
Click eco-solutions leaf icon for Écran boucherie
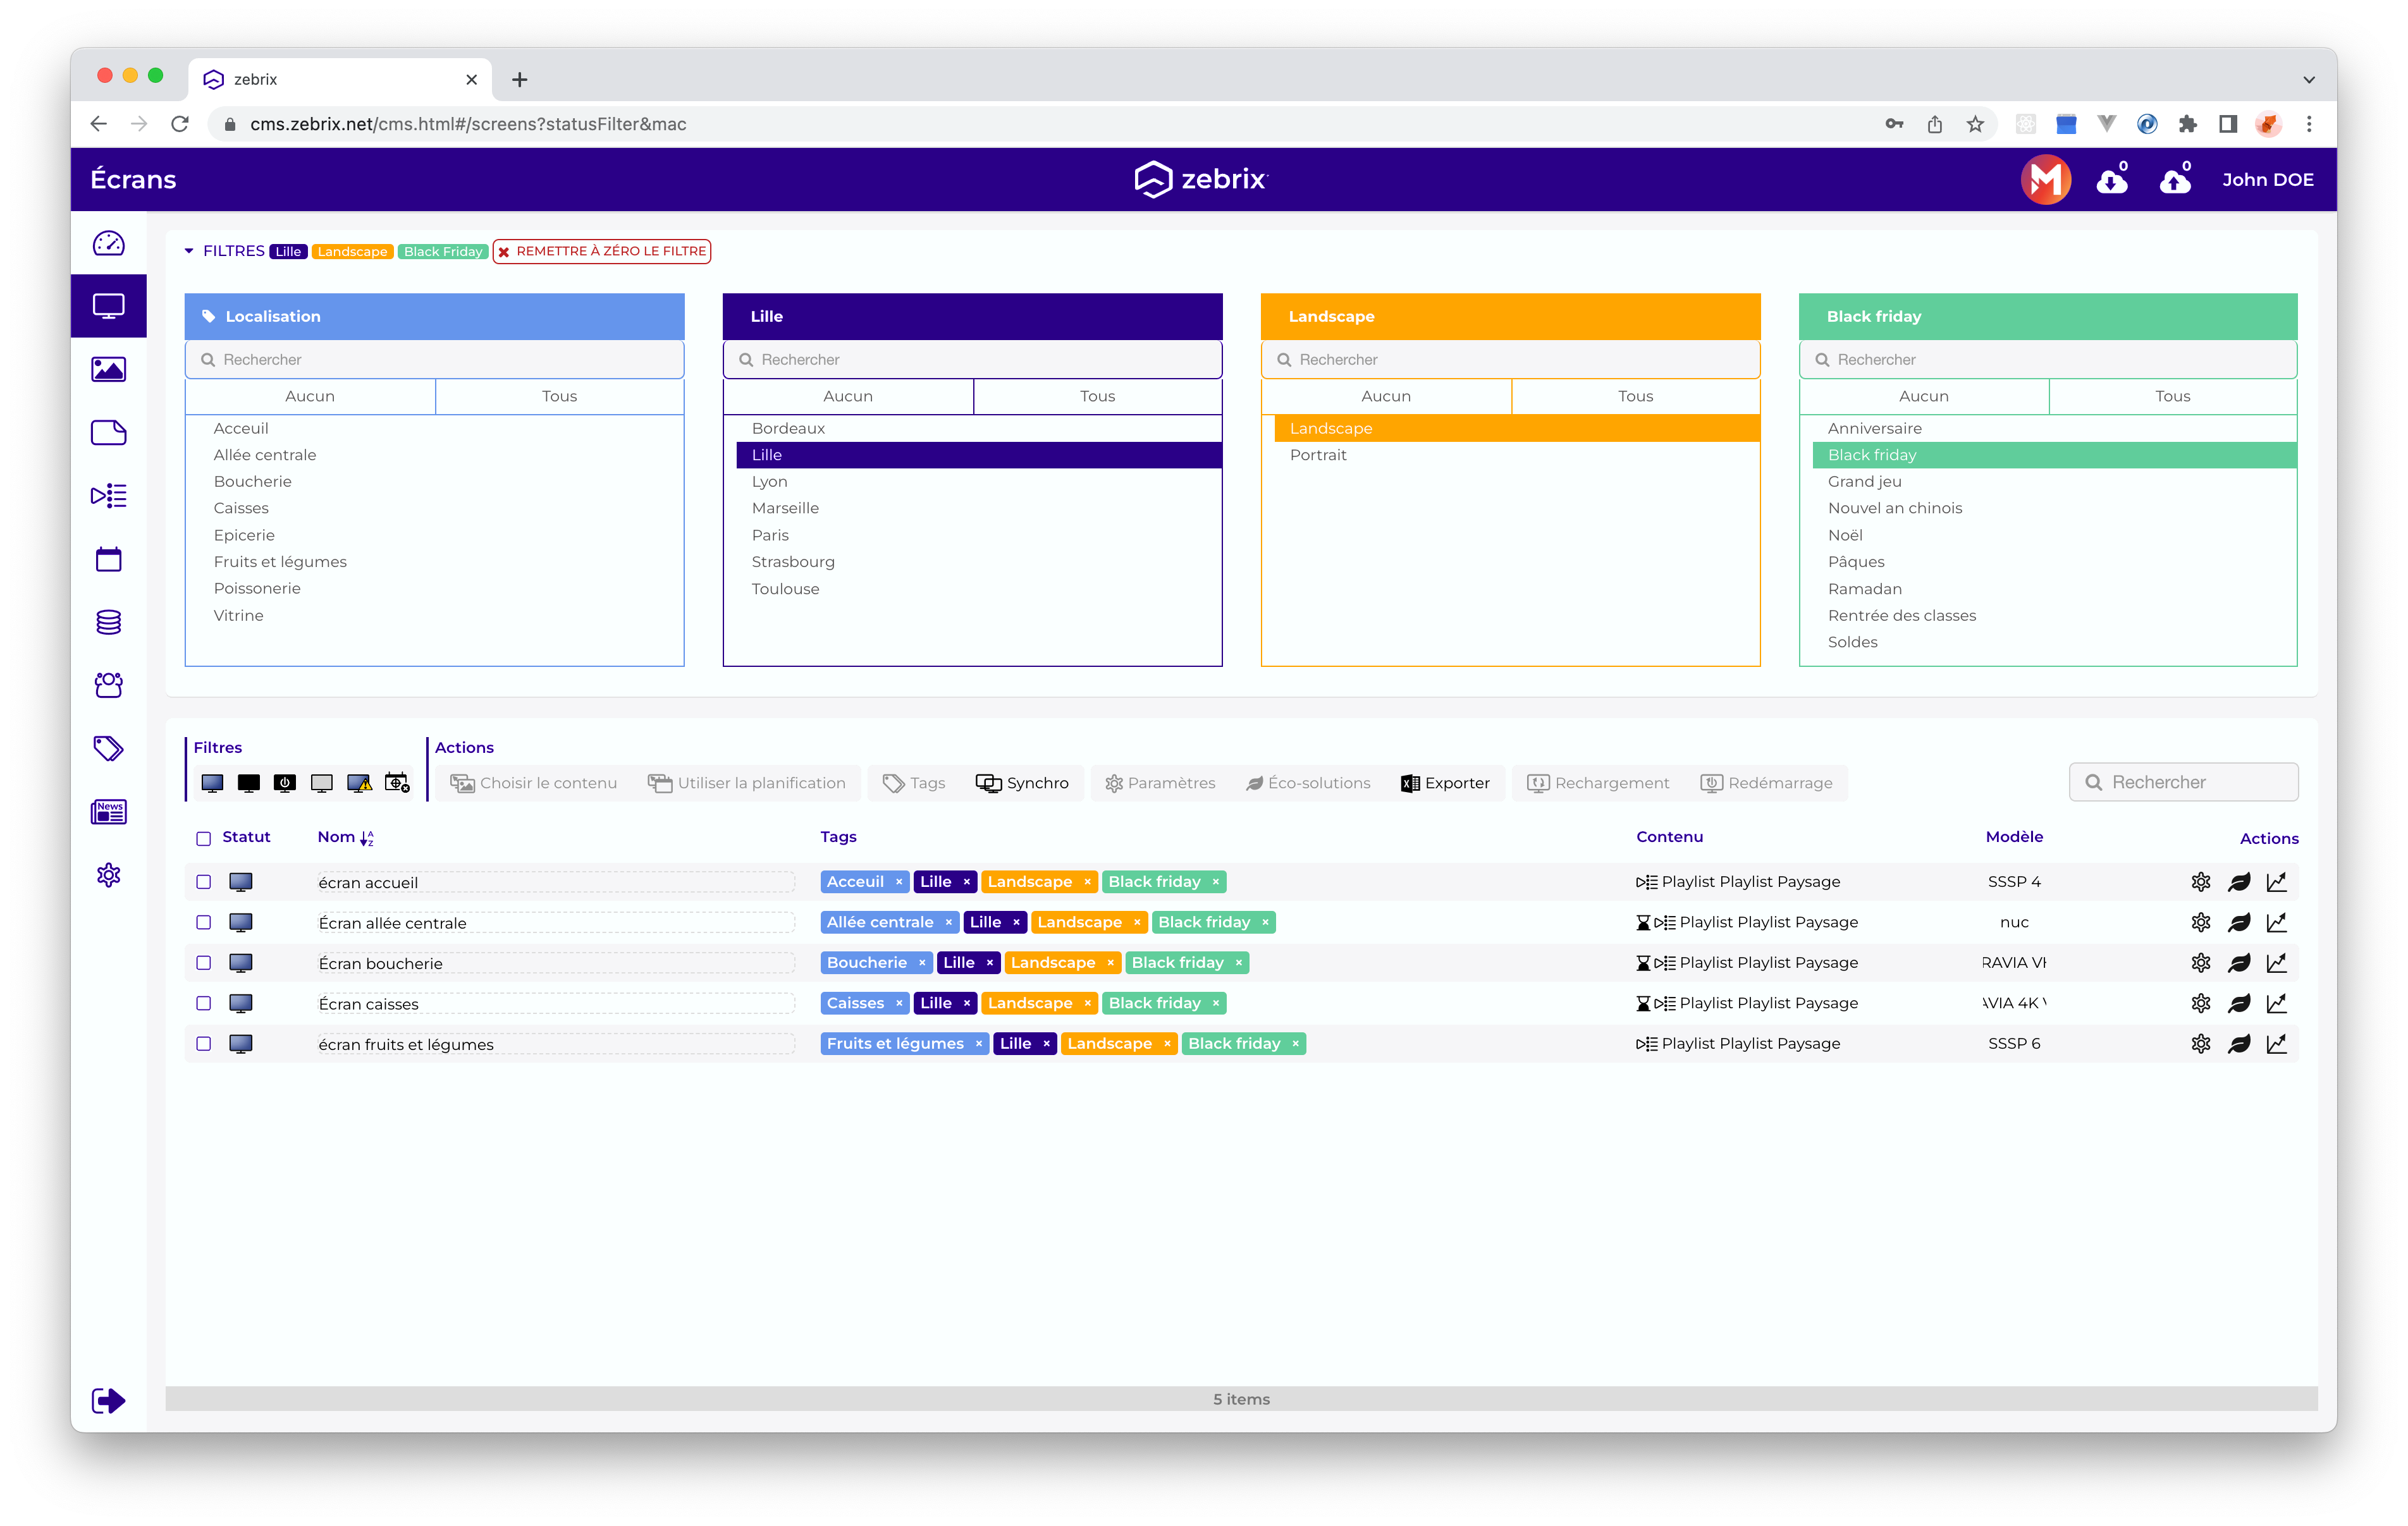pyautogui.click(x=2239, y=963)
